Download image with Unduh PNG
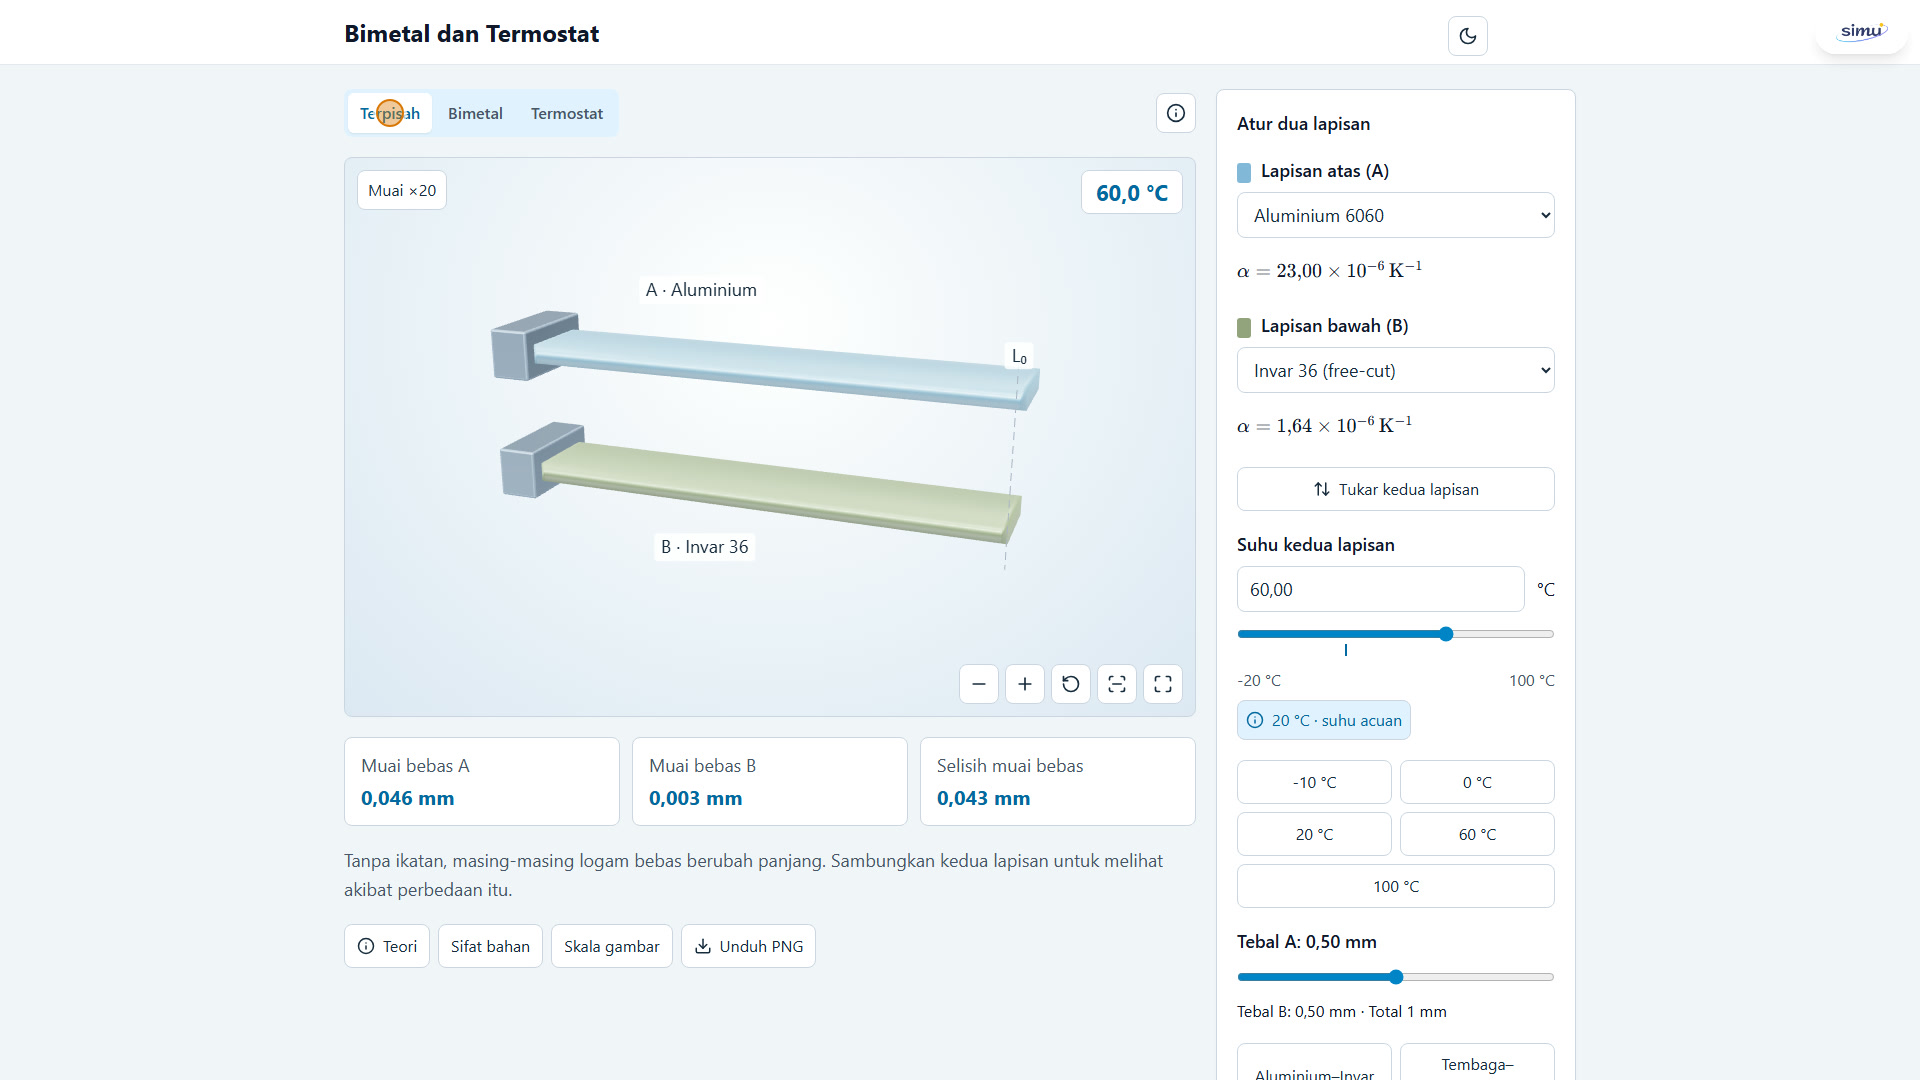 (x=748, y=946)
